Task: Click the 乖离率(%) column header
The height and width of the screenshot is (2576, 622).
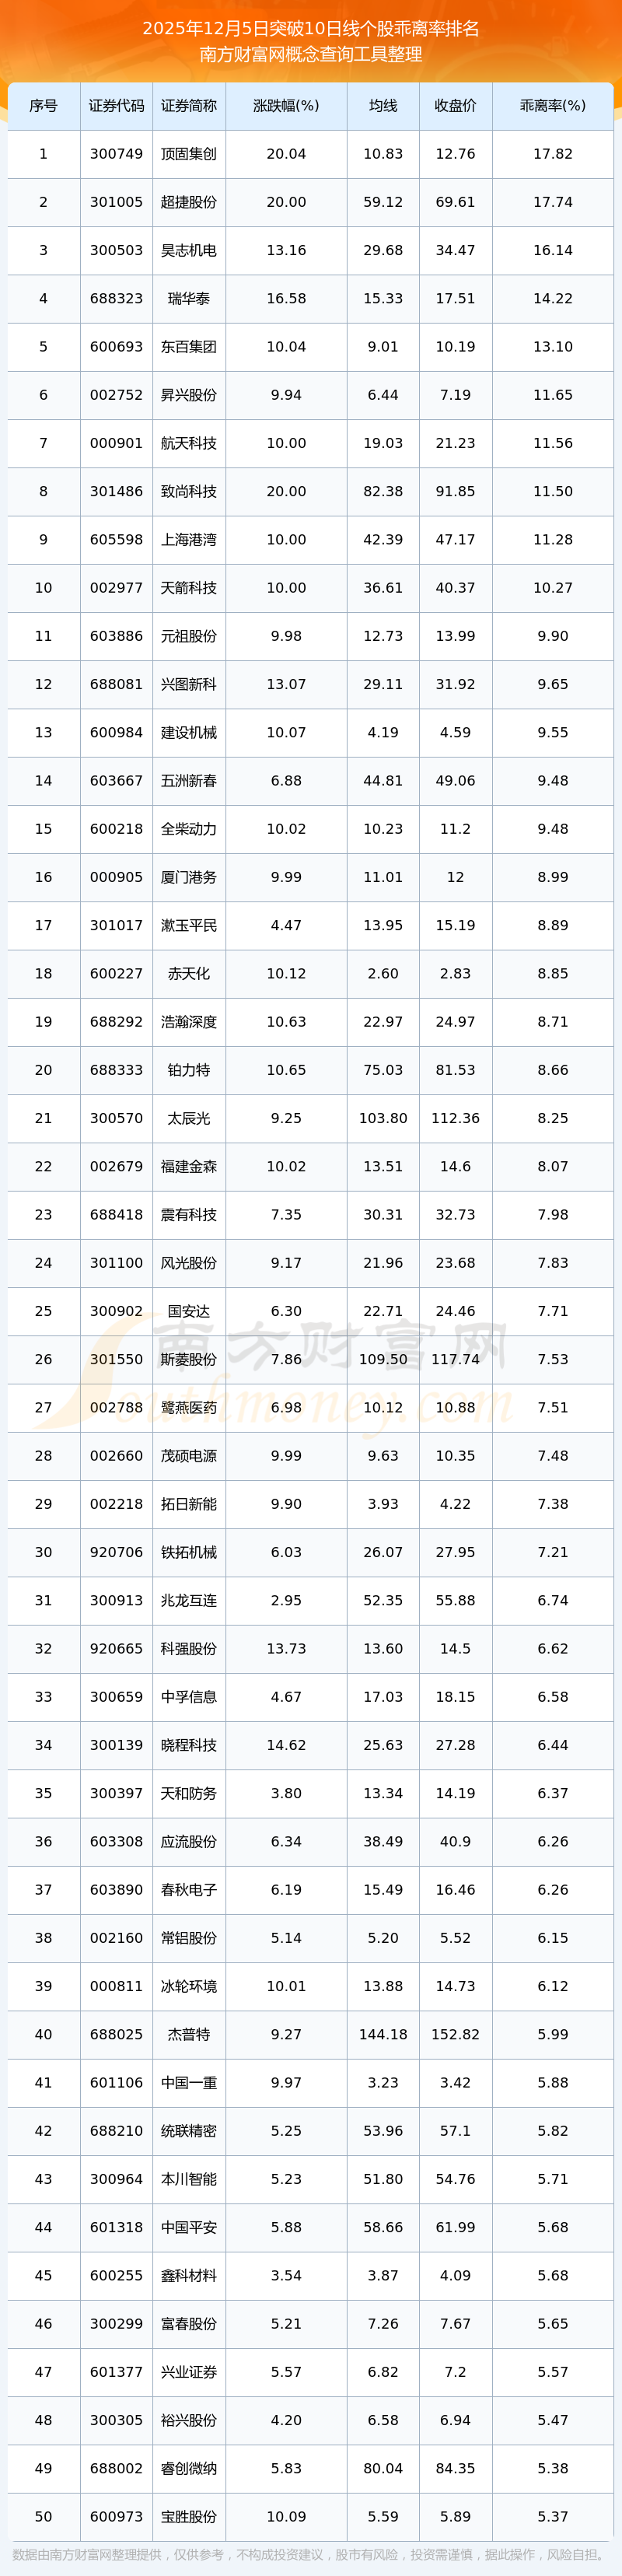Action: click(553, 106)
